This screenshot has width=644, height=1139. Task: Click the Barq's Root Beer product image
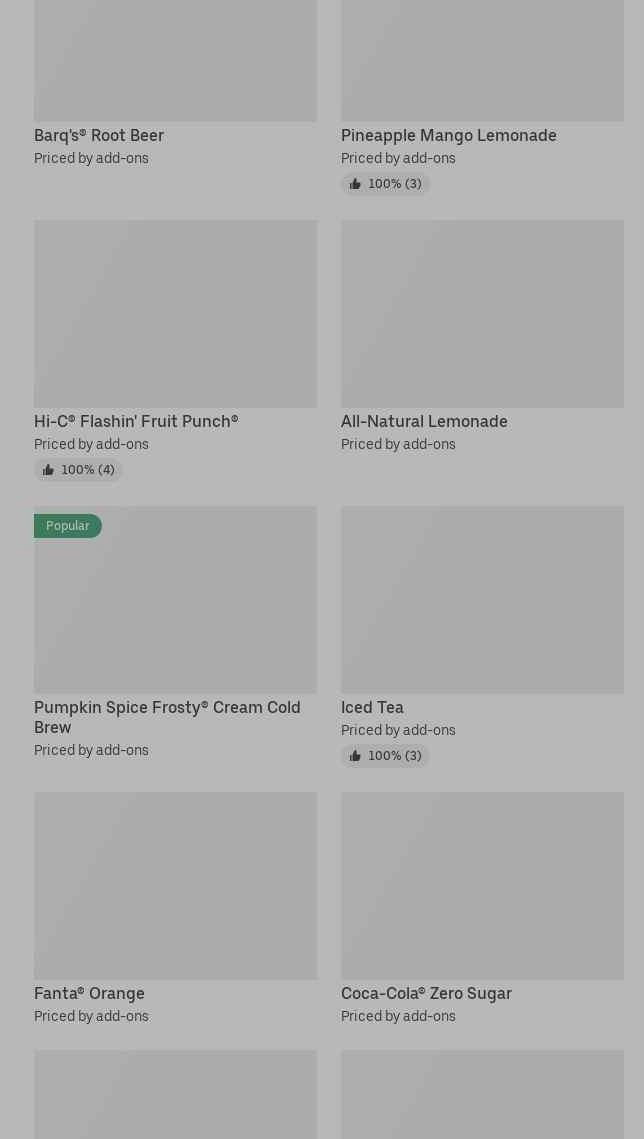click(x=175, y=60)
